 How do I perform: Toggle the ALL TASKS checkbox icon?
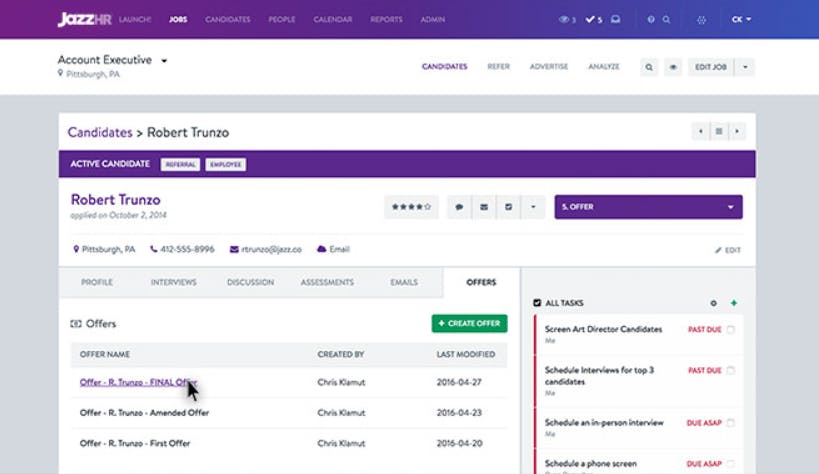537,303
